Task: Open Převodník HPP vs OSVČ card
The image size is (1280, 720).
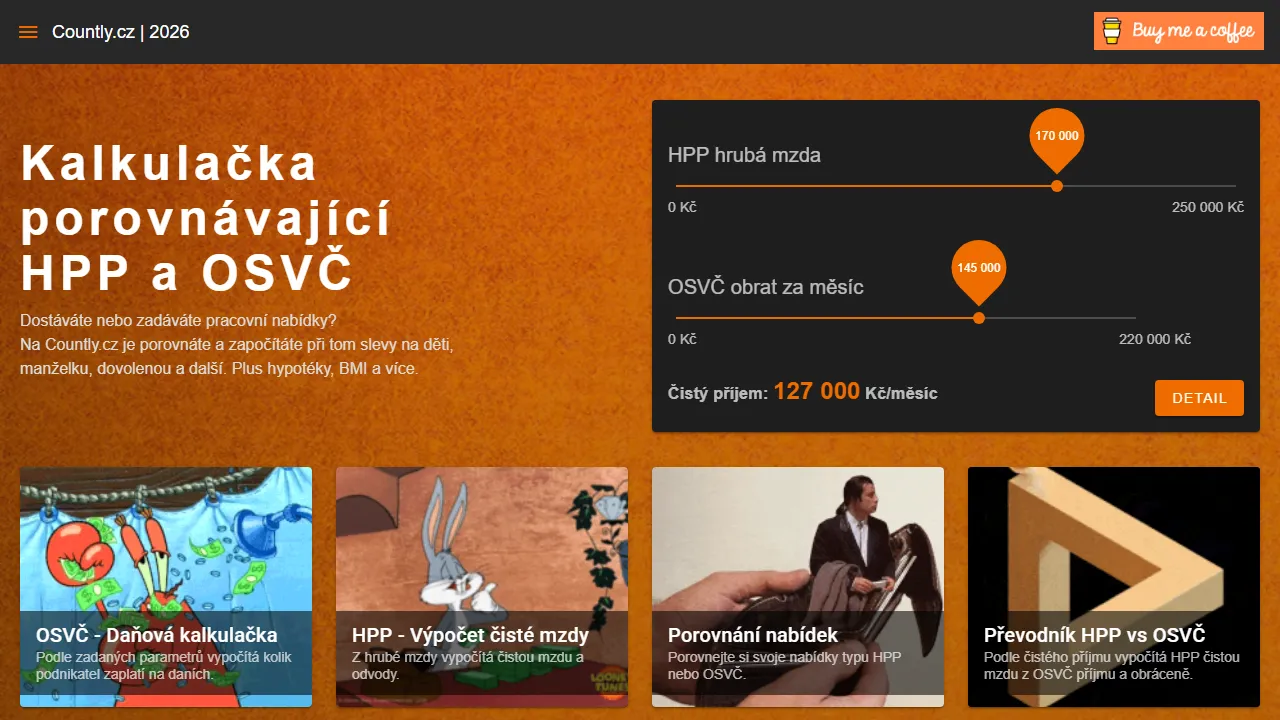Action: pyautogui.click(x=1114, y=587)
